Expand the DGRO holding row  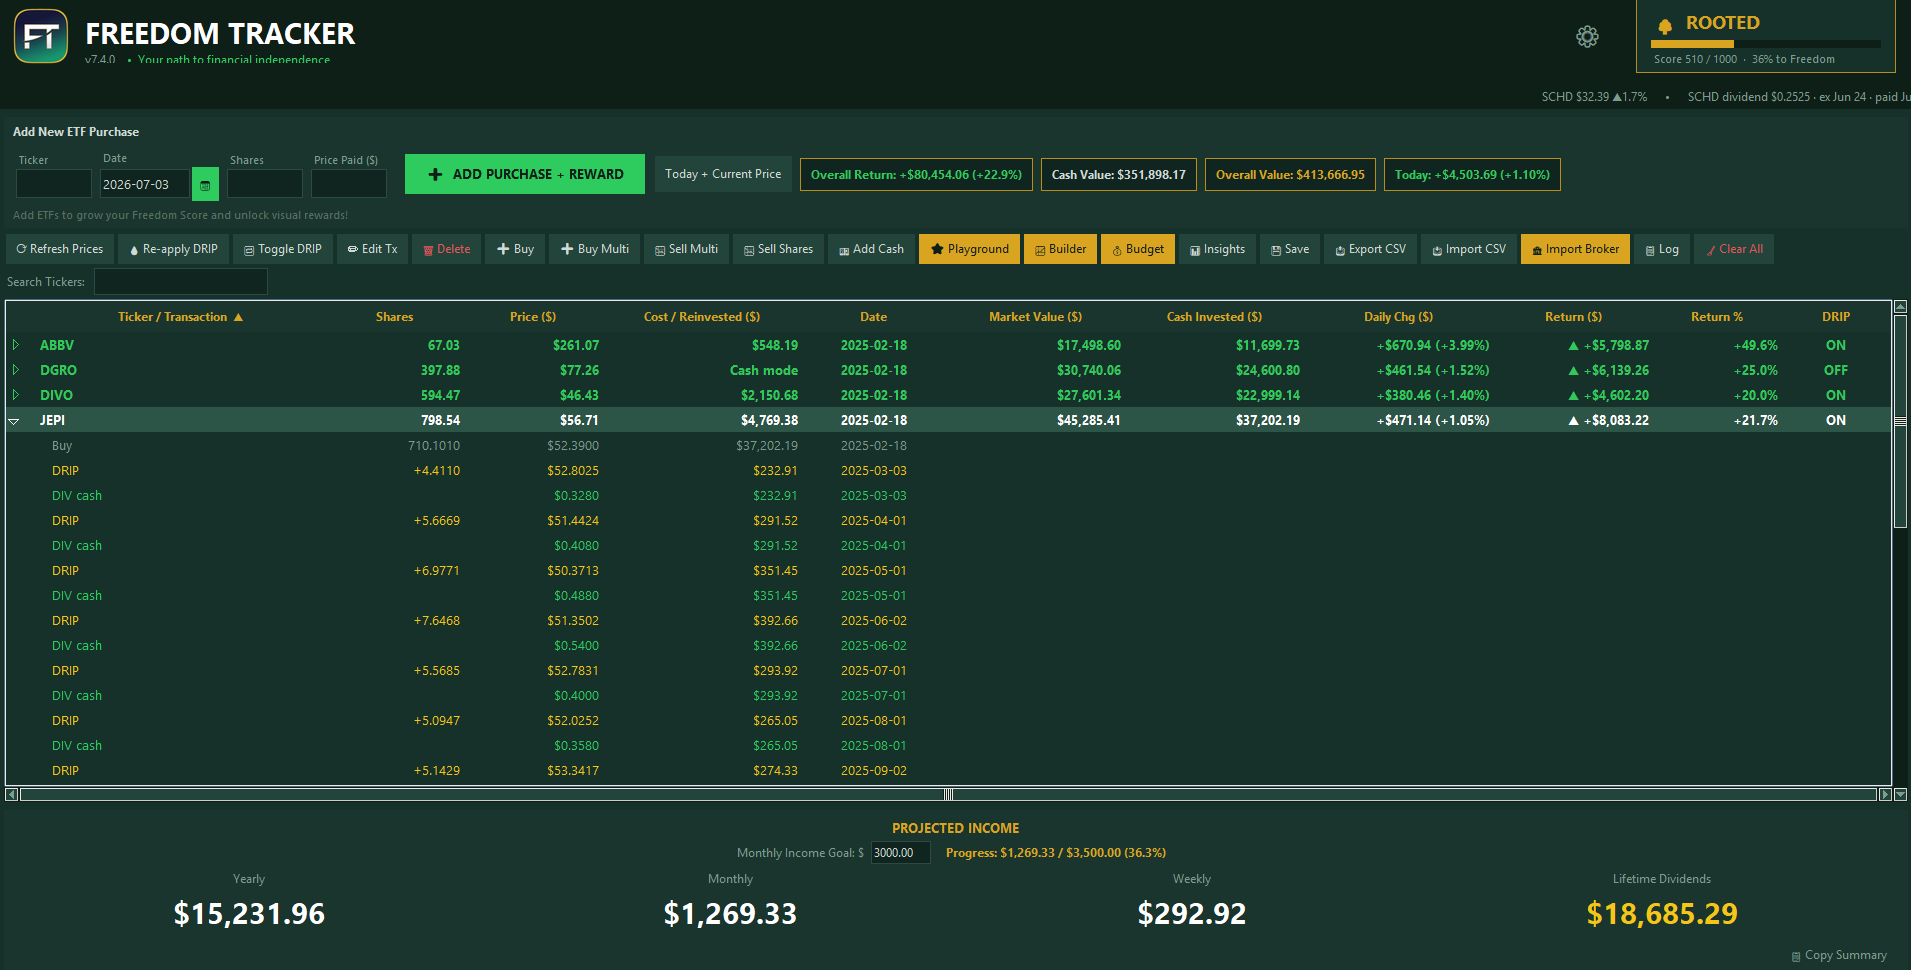coord(16,370)
